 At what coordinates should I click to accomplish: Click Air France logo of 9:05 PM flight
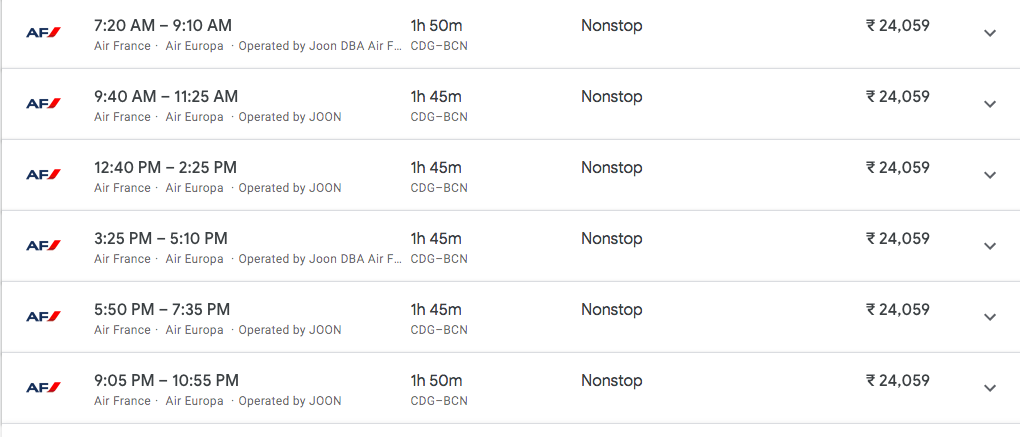(43, 388)
